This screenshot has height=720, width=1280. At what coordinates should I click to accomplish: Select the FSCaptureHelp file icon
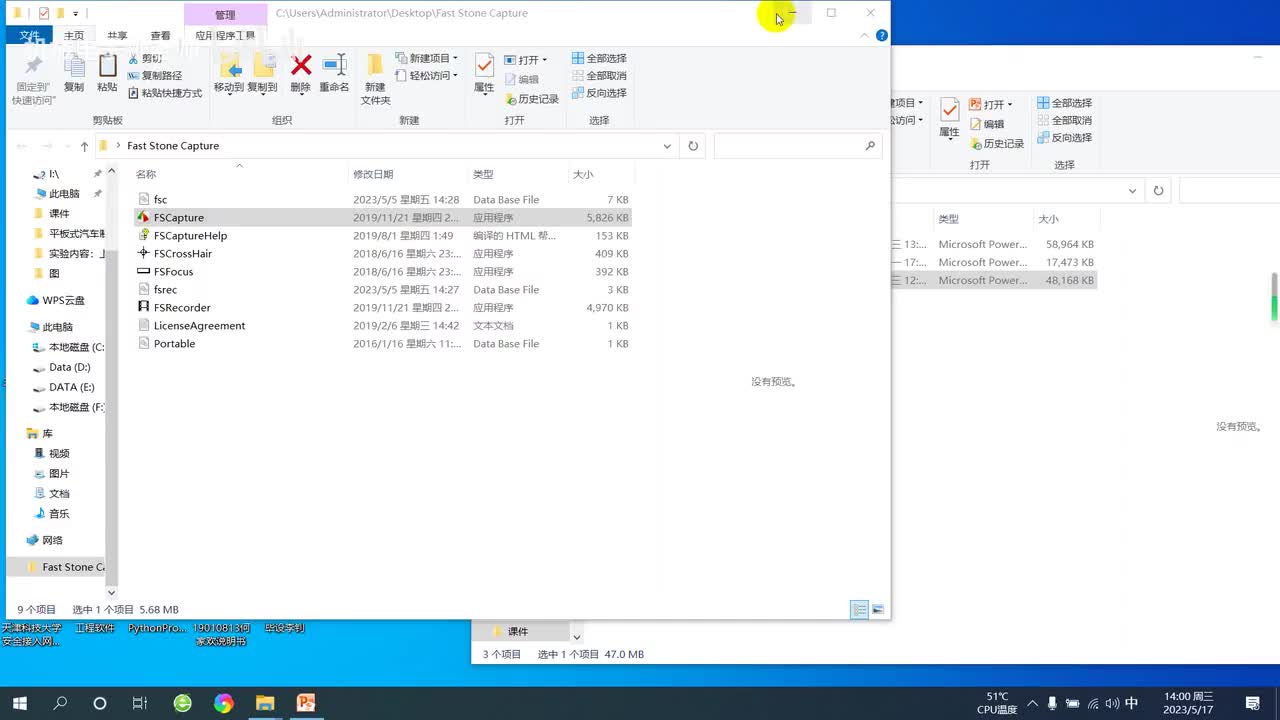click(x=144, y=235)
